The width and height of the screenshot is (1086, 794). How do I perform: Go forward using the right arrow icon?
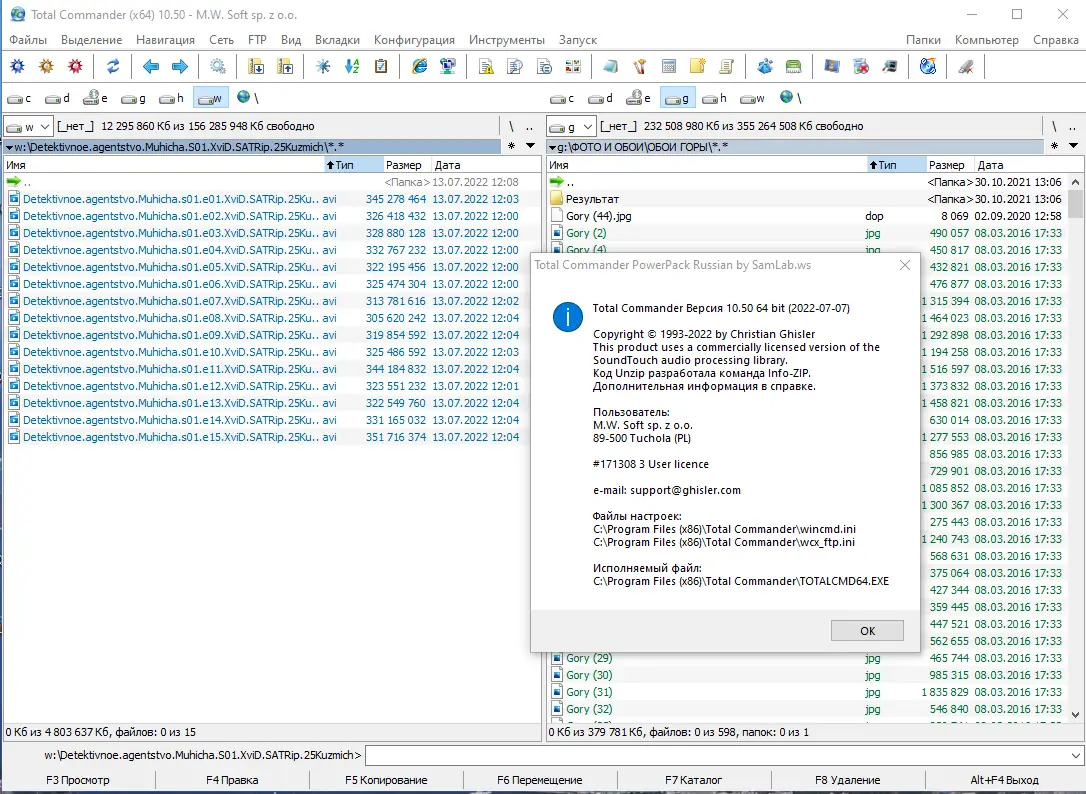(179, 67)
